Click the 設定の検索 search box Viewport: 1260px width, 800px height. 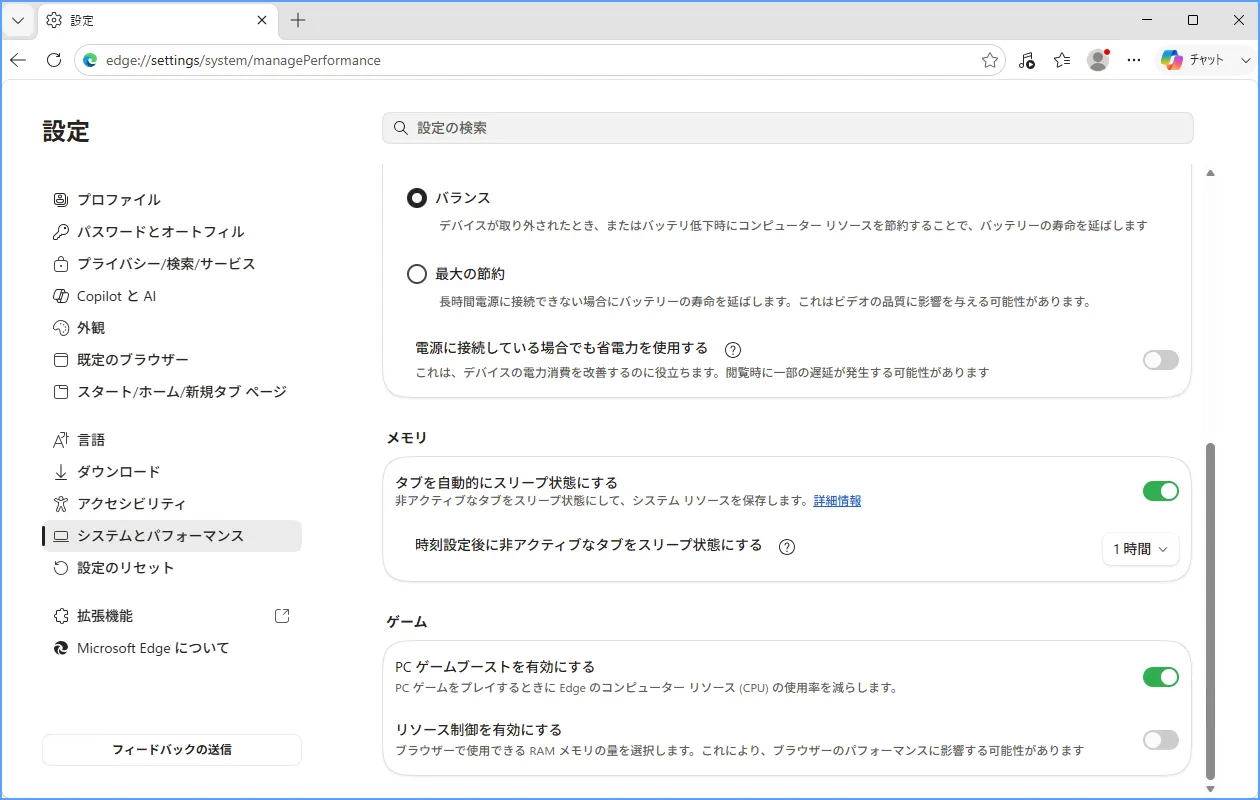[x=788, y=128]
